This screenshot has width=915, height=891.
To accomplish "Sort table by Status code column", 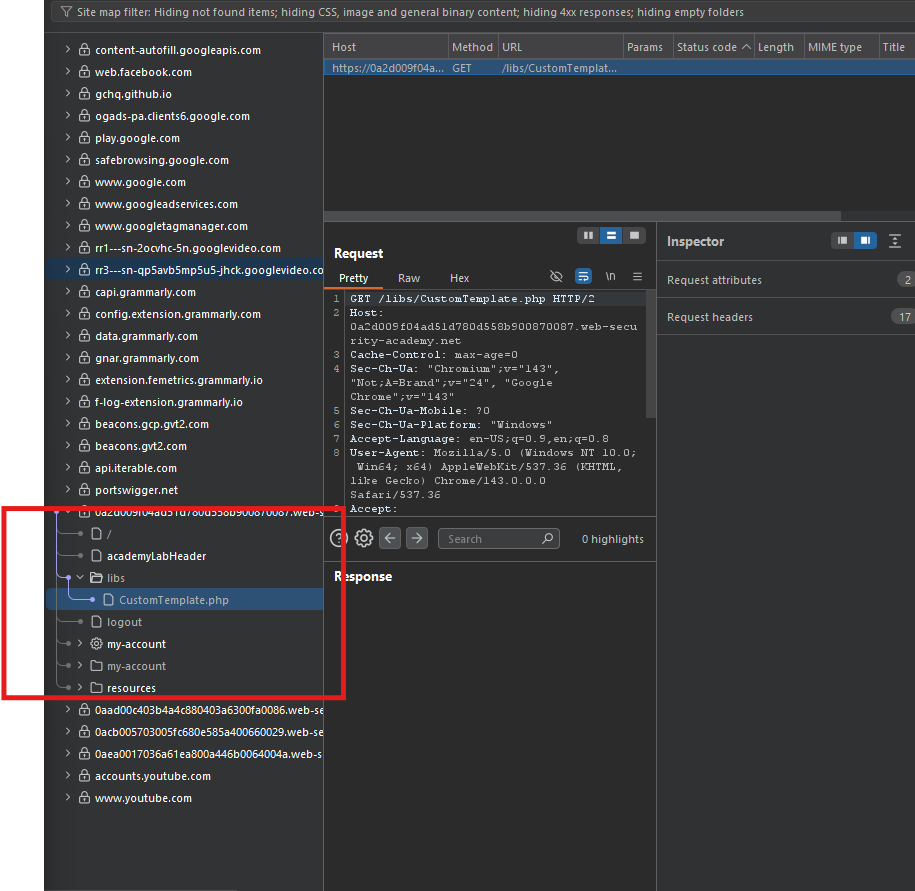I will pos(713,47).
